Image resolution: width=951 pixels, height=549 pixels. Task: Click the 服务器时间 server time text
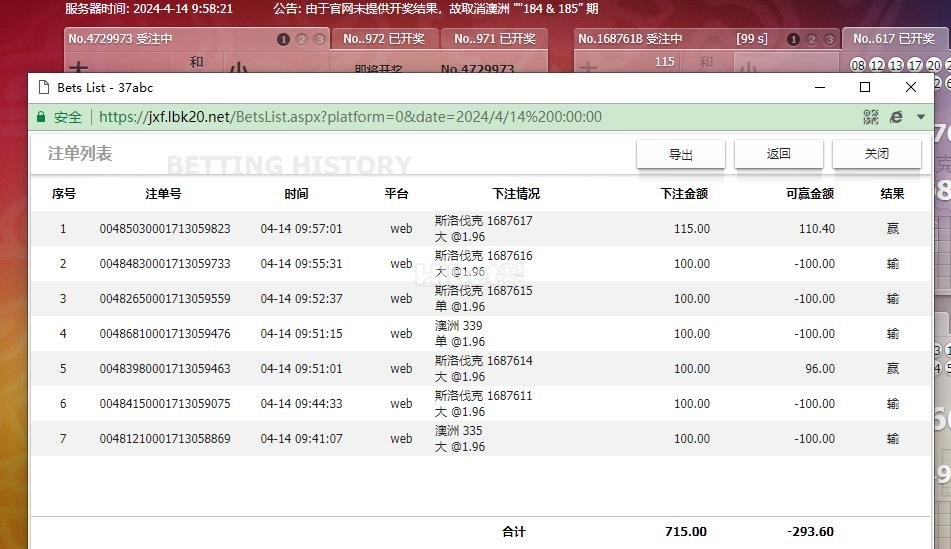(x=149, y=8)
